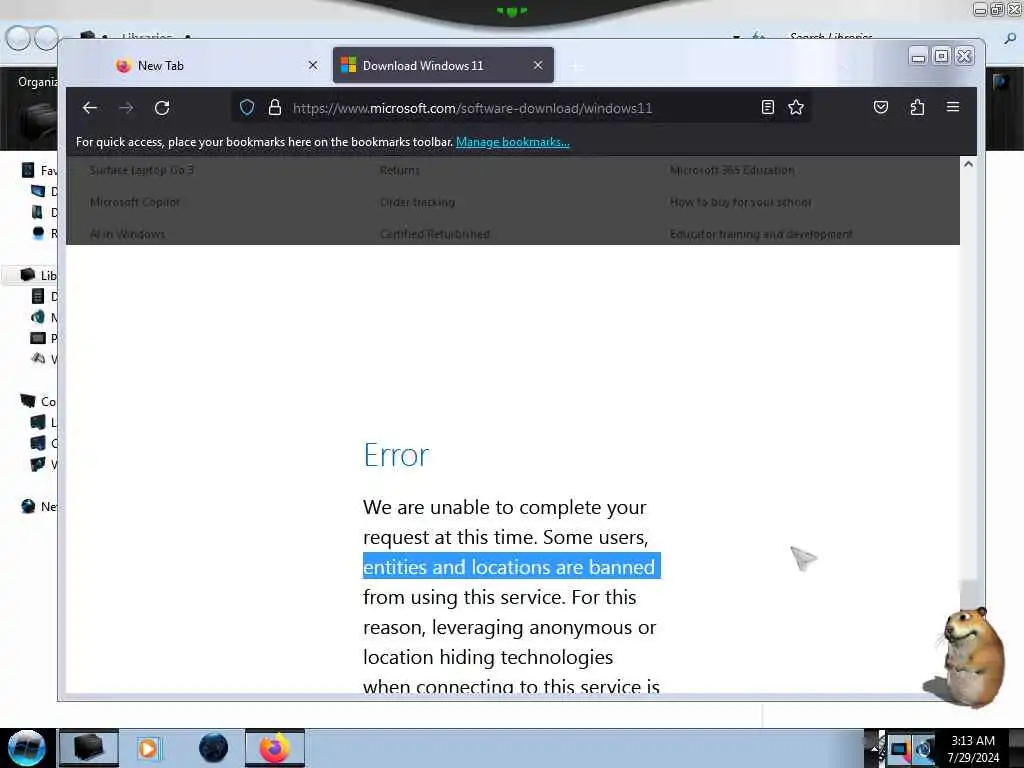Open the Save to Pocket icon
1024x768 pixels.
pyautogui.click(x=881, y=107)
